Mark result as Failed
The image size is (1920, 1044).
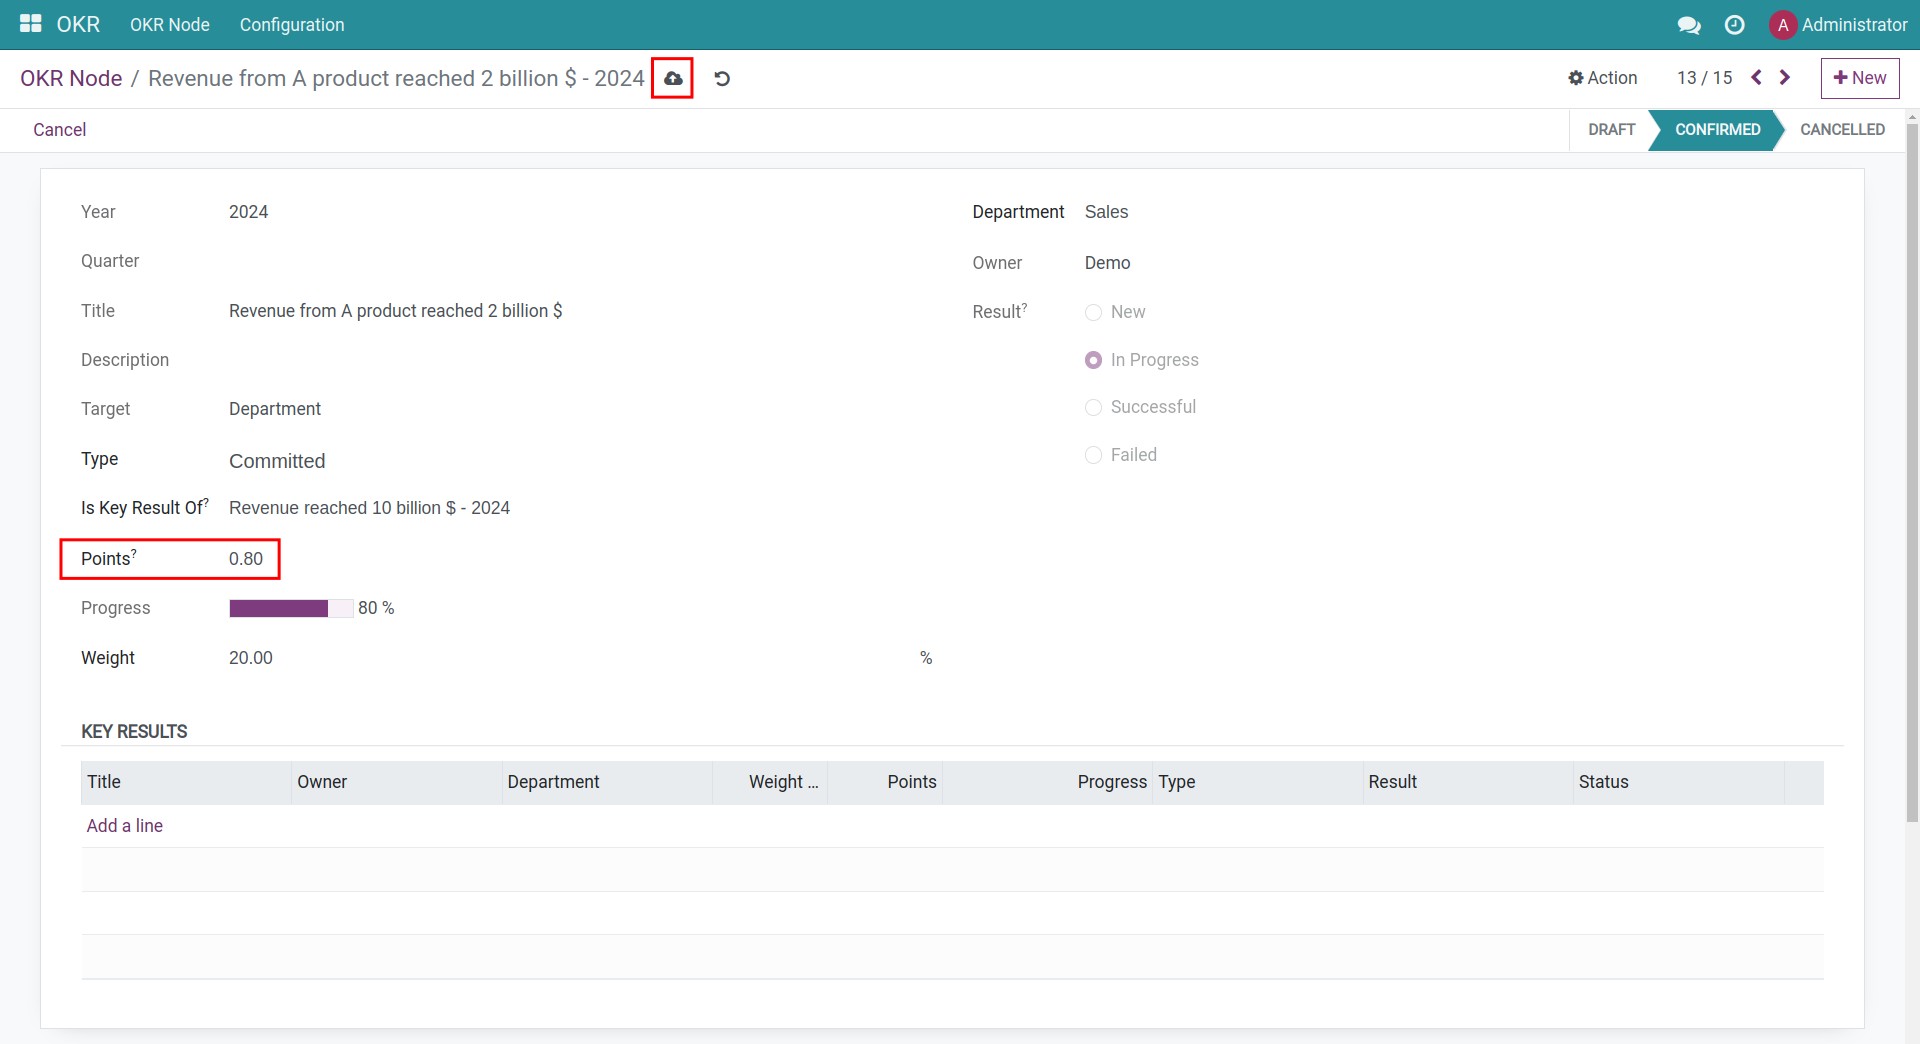click(x=1093, y=455)
